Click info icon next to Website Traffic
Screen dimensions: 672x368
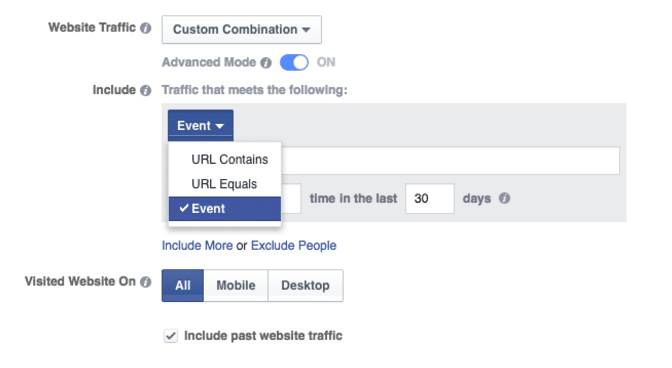tap(146, 28)
